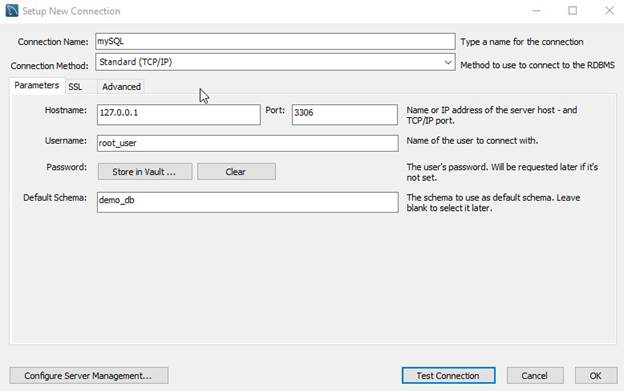Focus the Hostname input field

[179, 115]
